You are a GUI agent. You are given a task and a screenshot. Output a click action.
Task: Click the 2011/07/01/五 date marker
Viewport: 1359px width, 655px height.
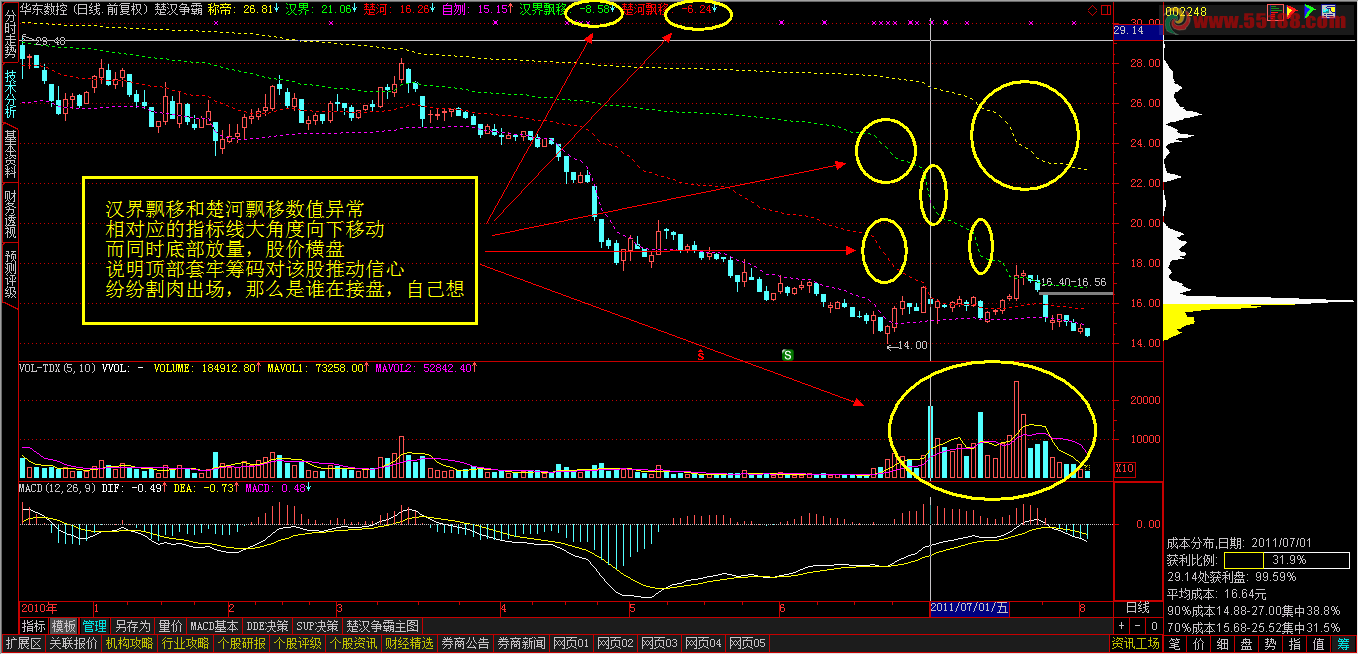tap(970, 608)
